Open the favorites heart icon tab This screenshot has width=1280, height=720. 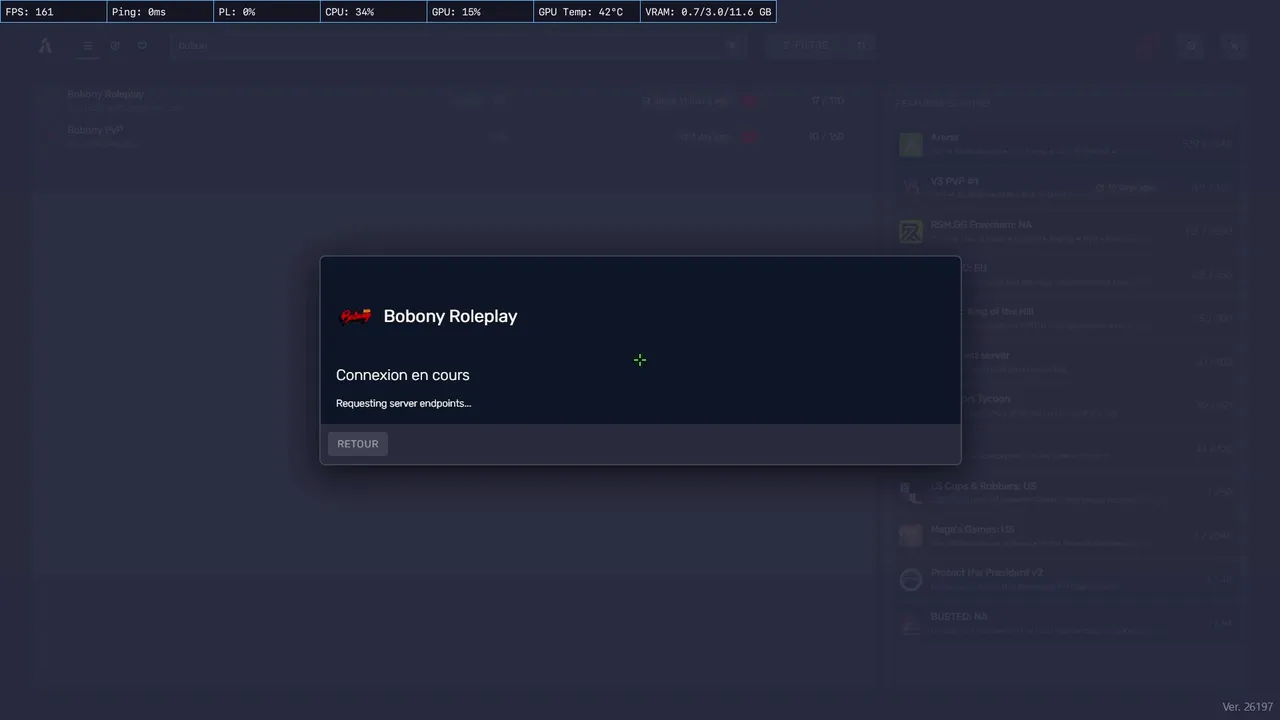(142, 45)
